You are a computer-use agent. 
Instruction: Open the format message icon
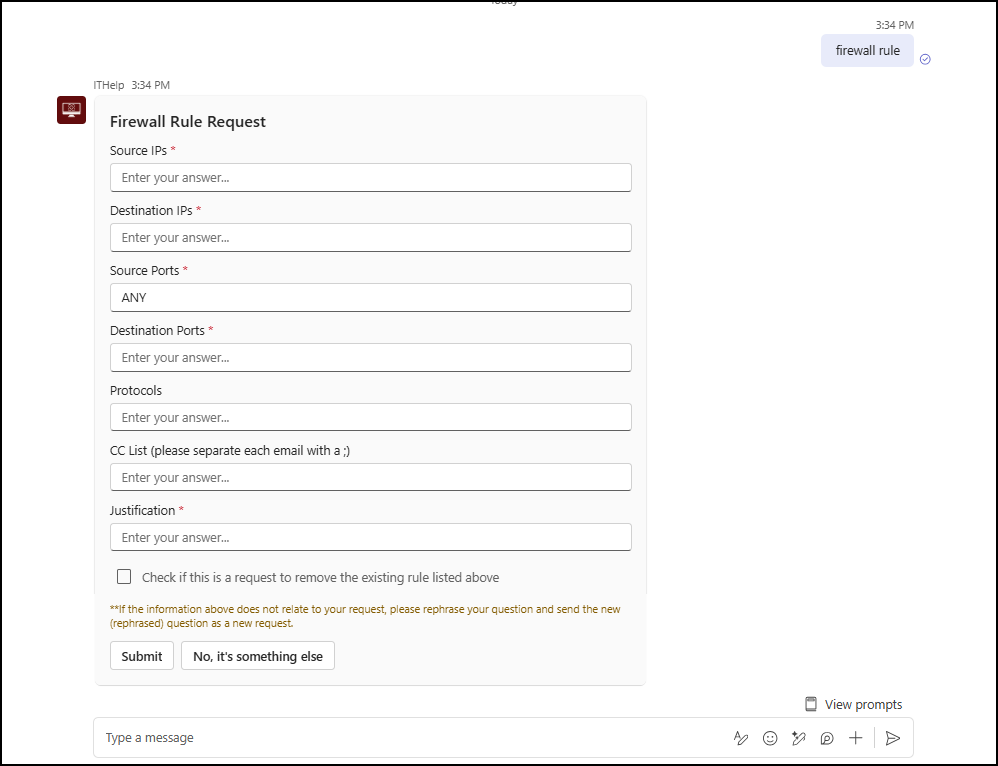(740, 738)
